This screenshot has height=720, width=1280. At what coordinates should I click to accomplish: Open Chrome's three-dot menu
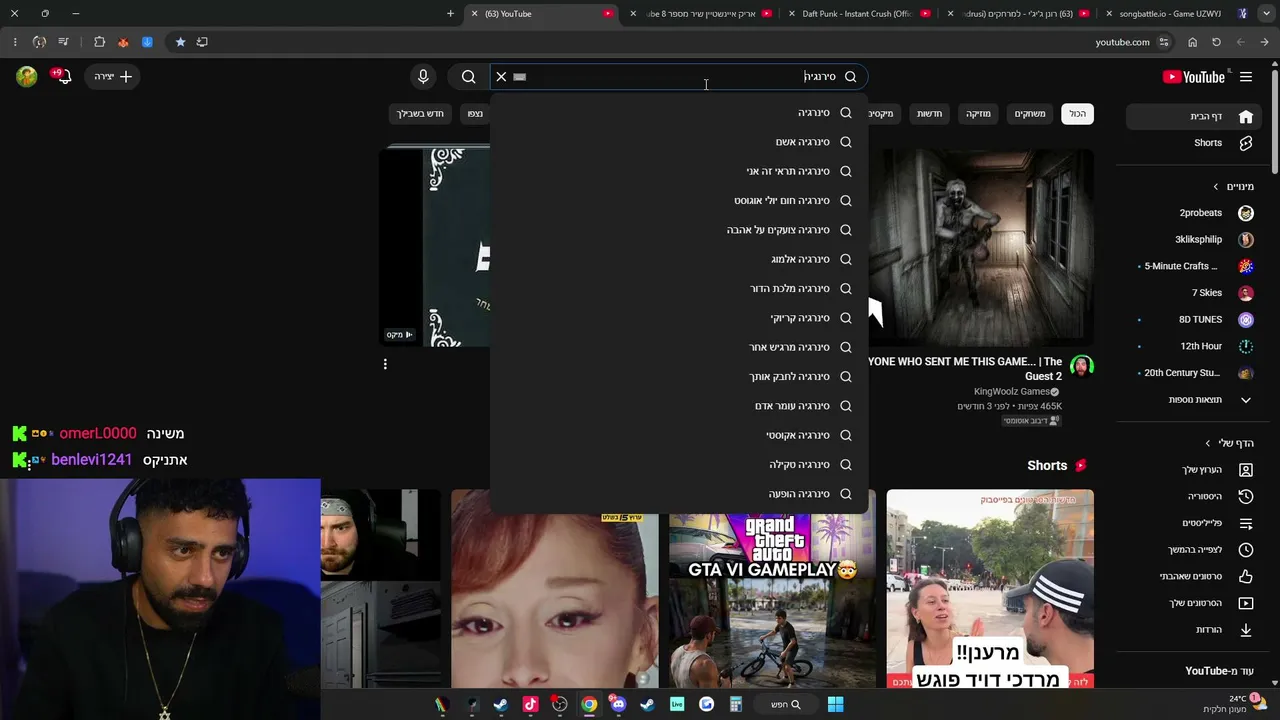coord(15,42)
